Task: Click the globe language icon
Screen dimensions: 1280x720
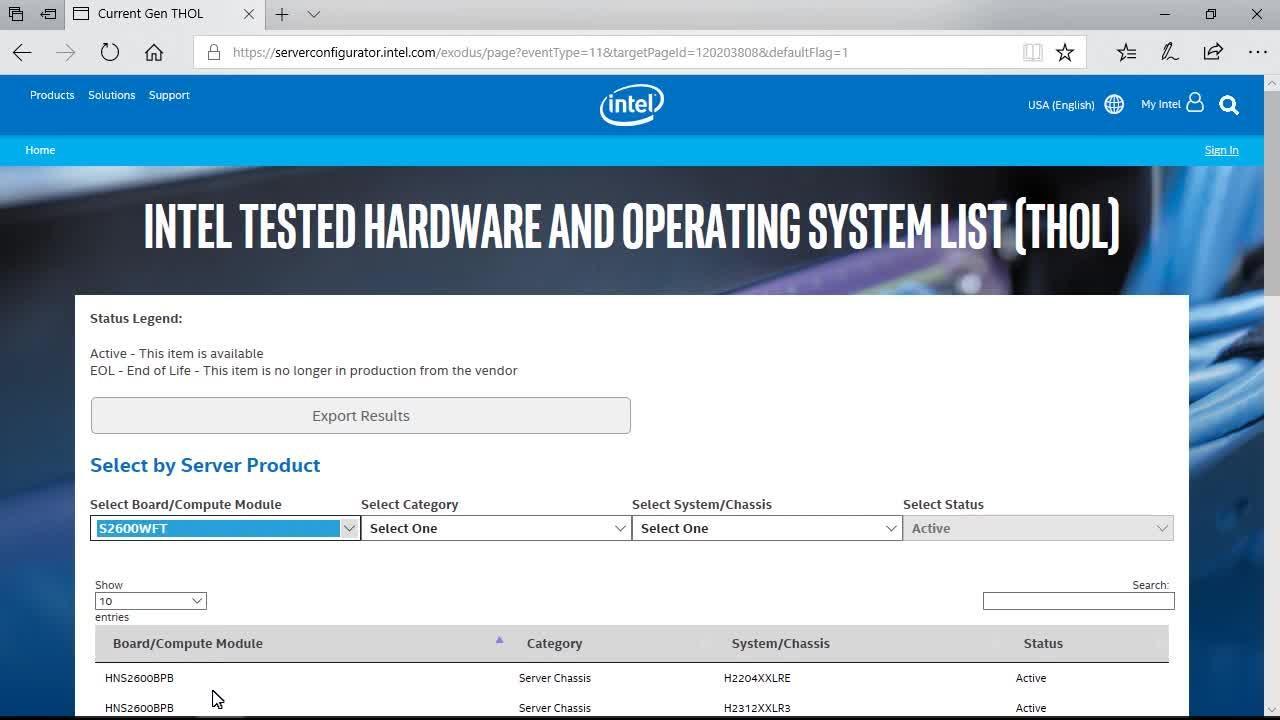Action: click(1114, 104)
